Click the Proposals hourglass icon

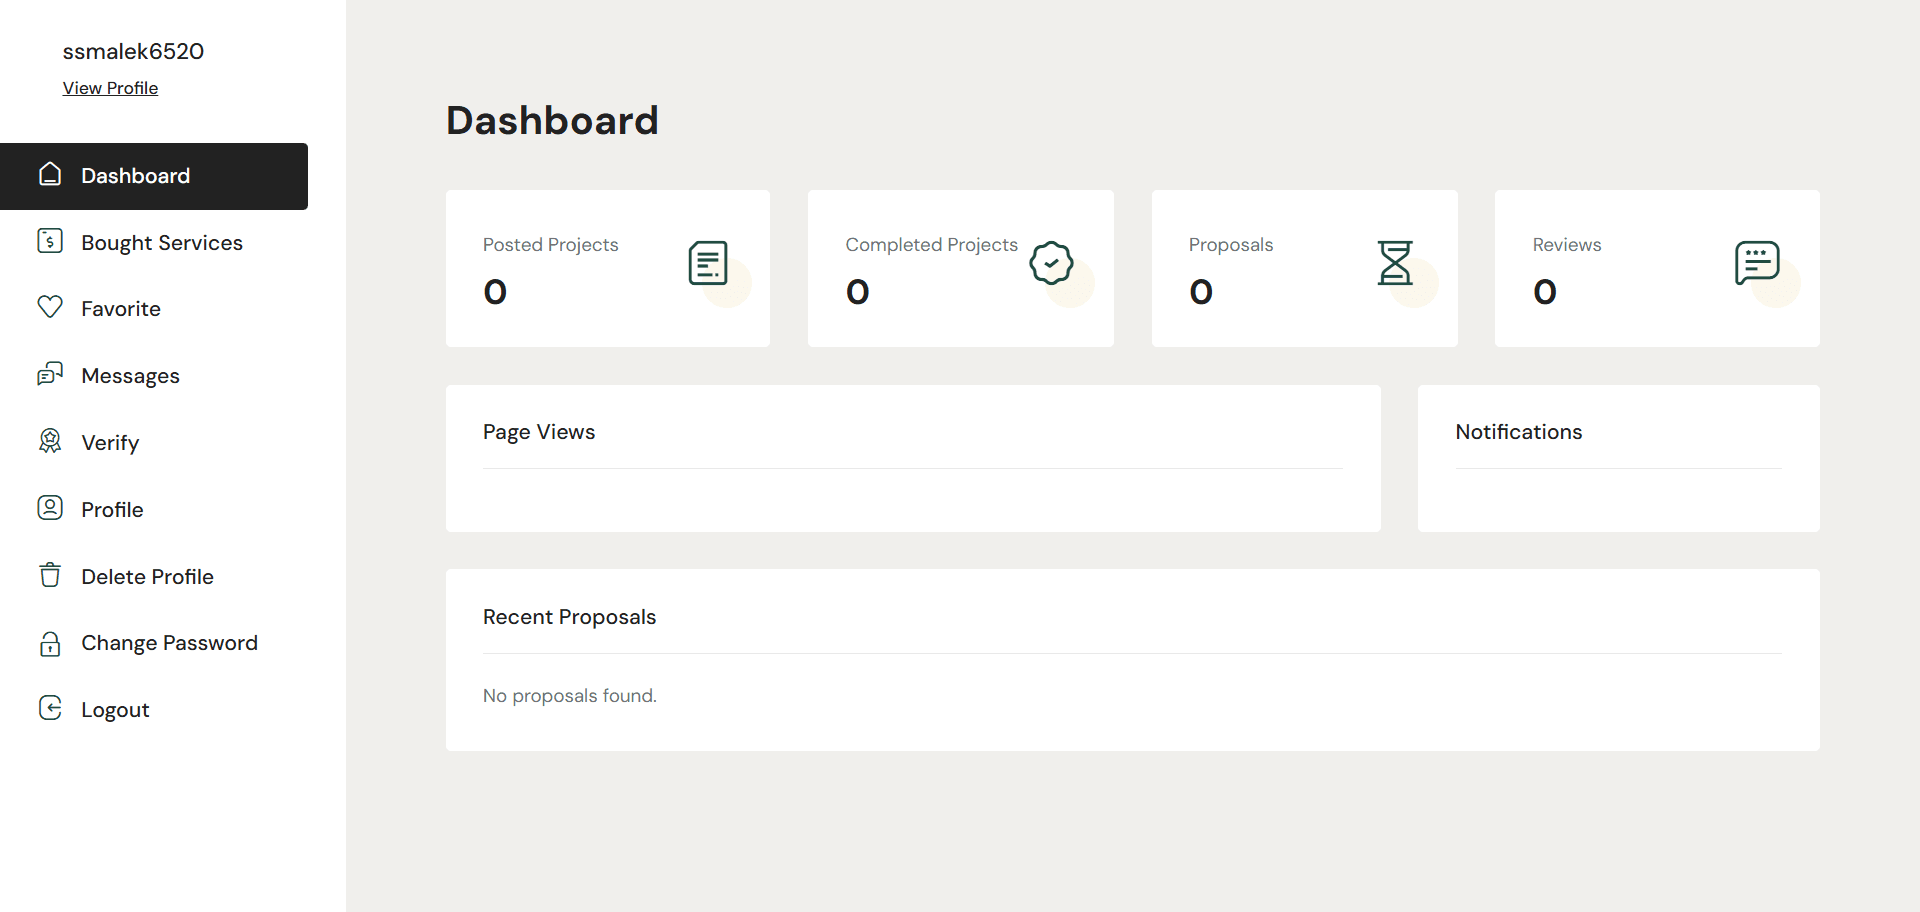point(1395,263)
